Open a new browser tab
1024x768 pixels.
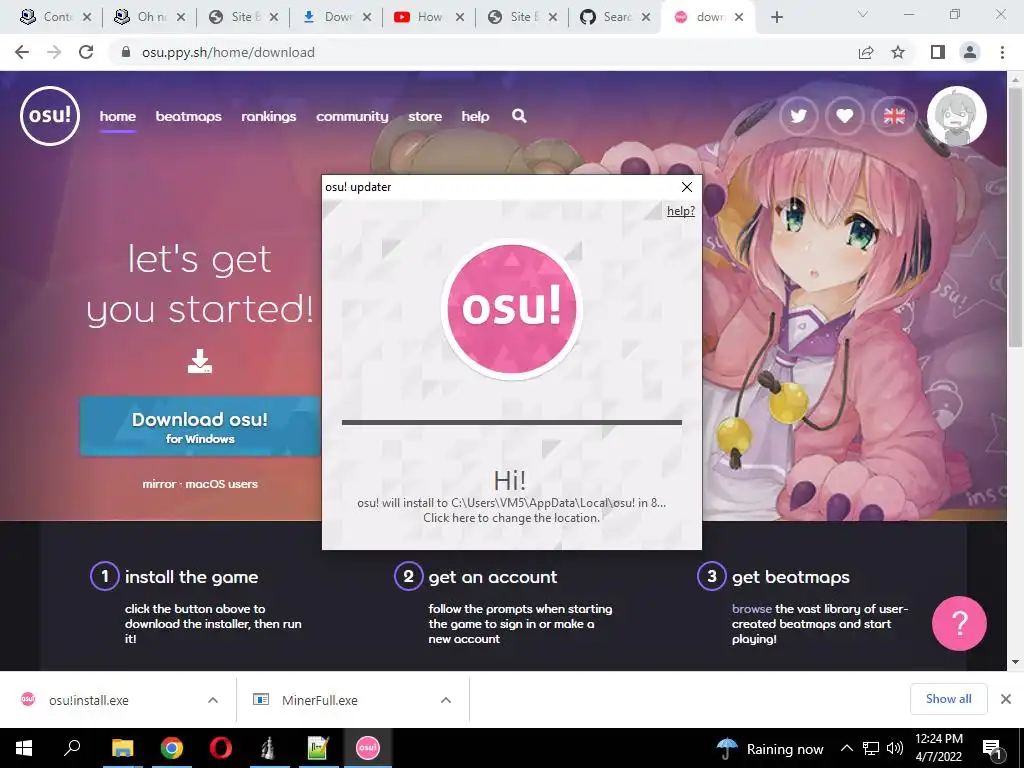pyautogui.click(x=776, y=17)
